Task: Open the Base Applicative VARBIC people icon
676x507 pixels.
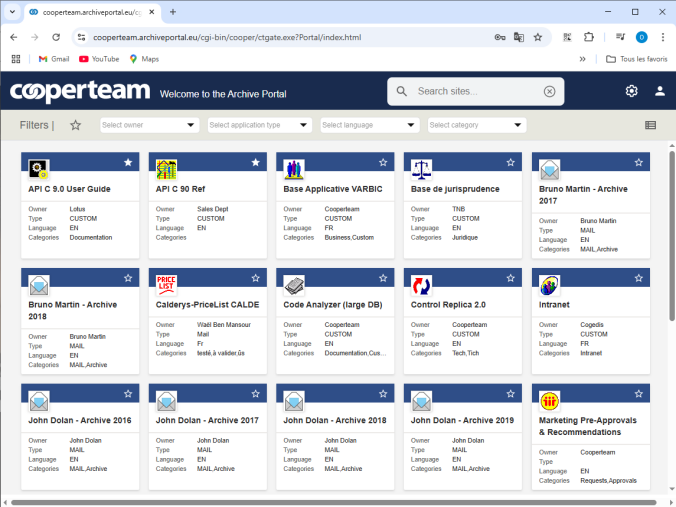Action: click(294, 169)
